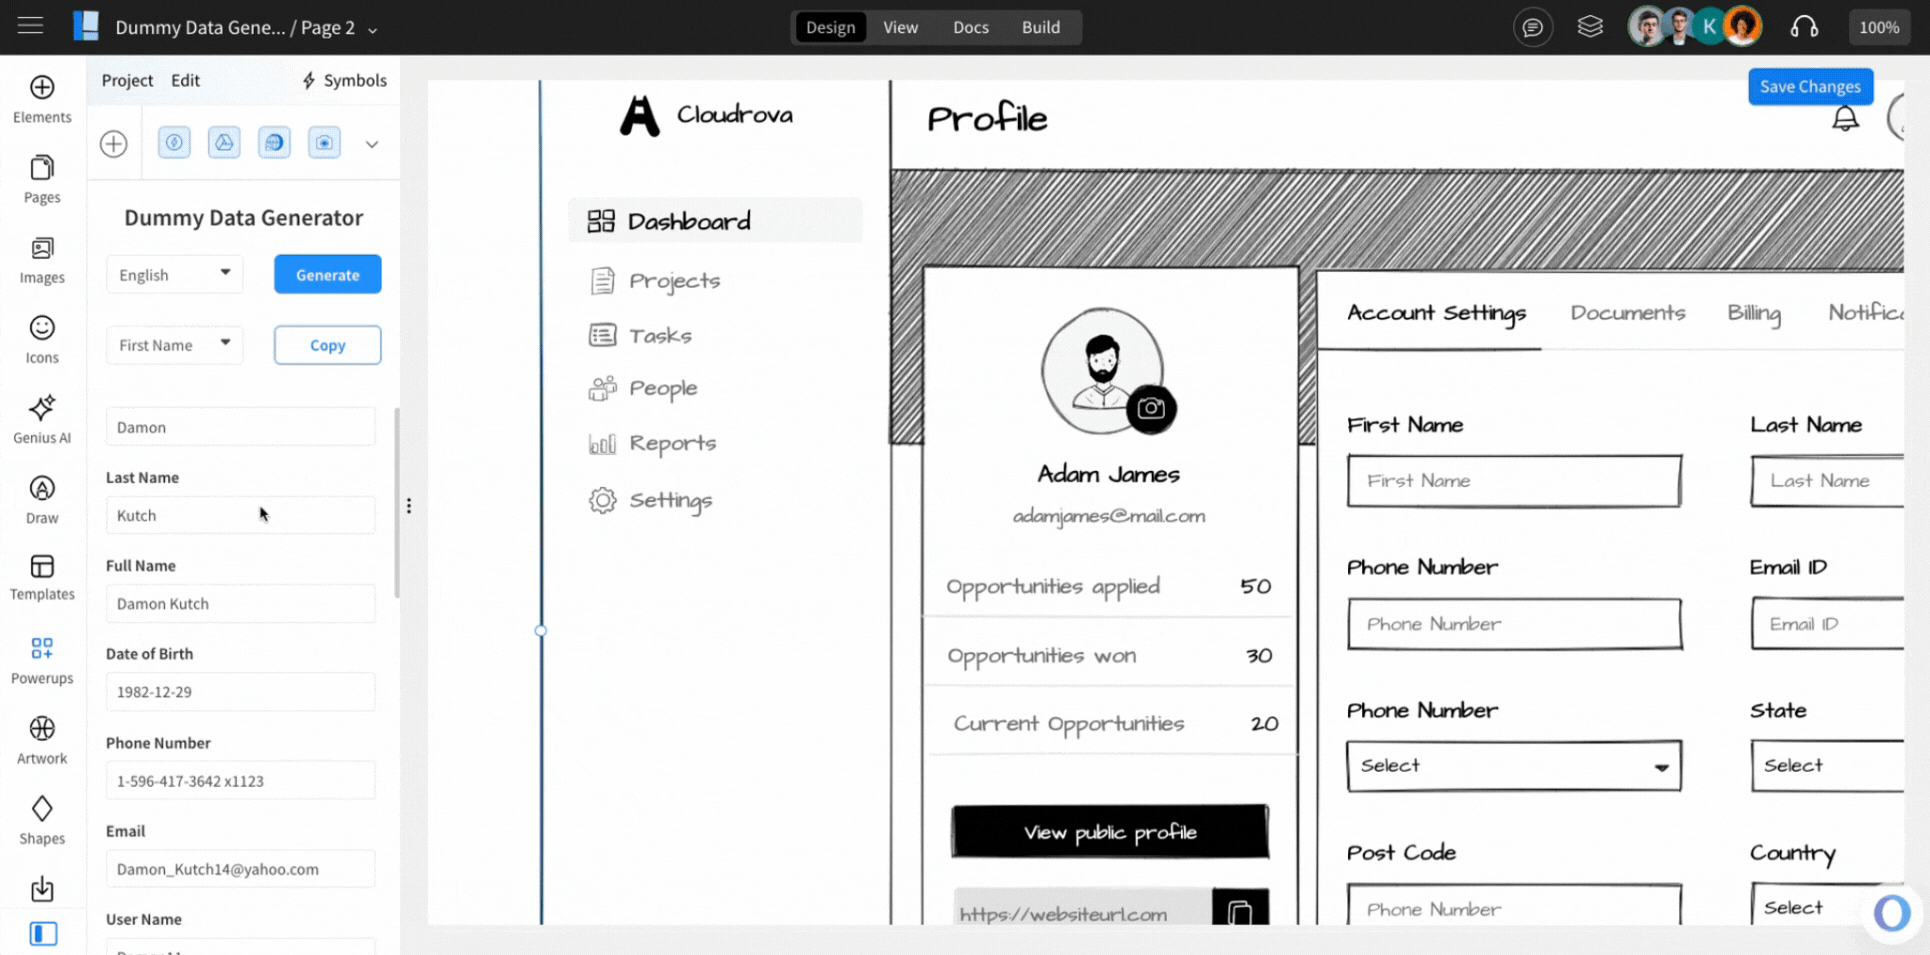1930x955 pixels.
Task: Open the English language dropdown
Action: [x=174, y=274]
